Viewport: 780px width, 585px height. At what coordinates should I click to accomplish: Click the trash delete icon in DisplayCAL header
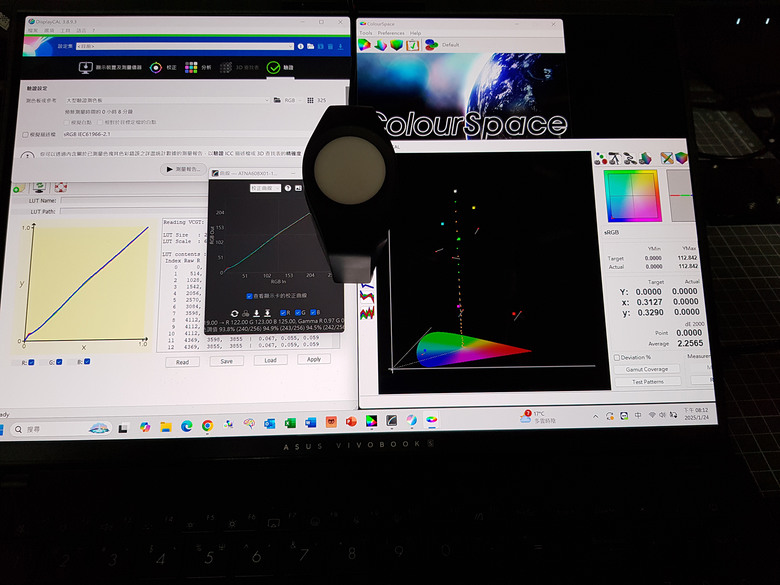330,46
